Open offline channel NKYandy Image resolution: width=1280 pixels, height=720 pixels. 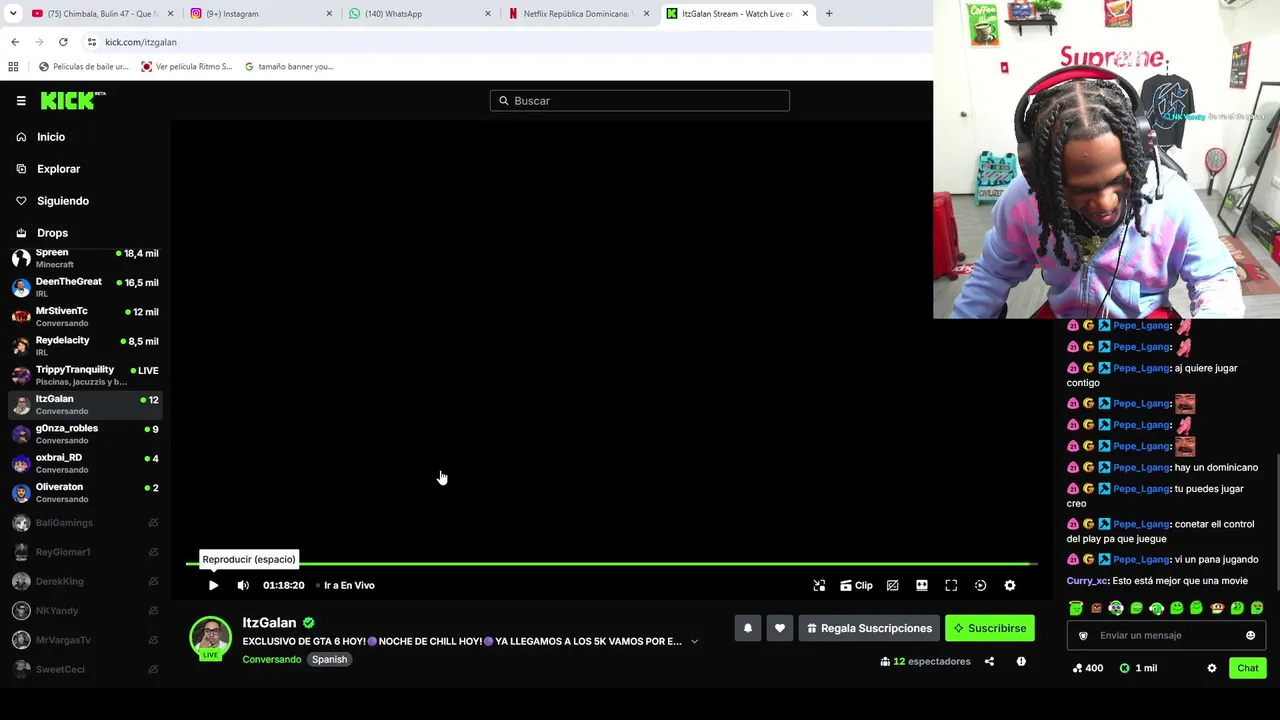coord(85,610)
